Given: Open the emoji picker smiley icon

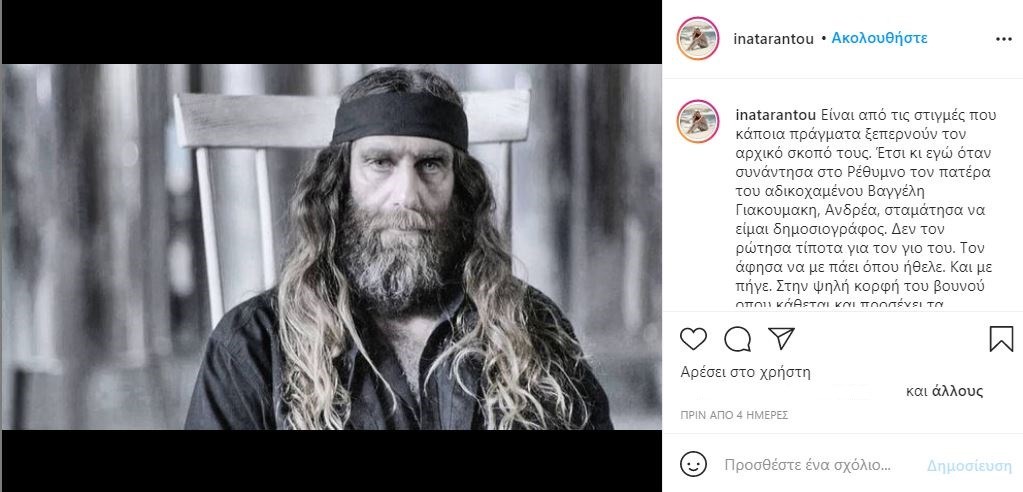Looking at the screenshot, I should coord(693,465).
